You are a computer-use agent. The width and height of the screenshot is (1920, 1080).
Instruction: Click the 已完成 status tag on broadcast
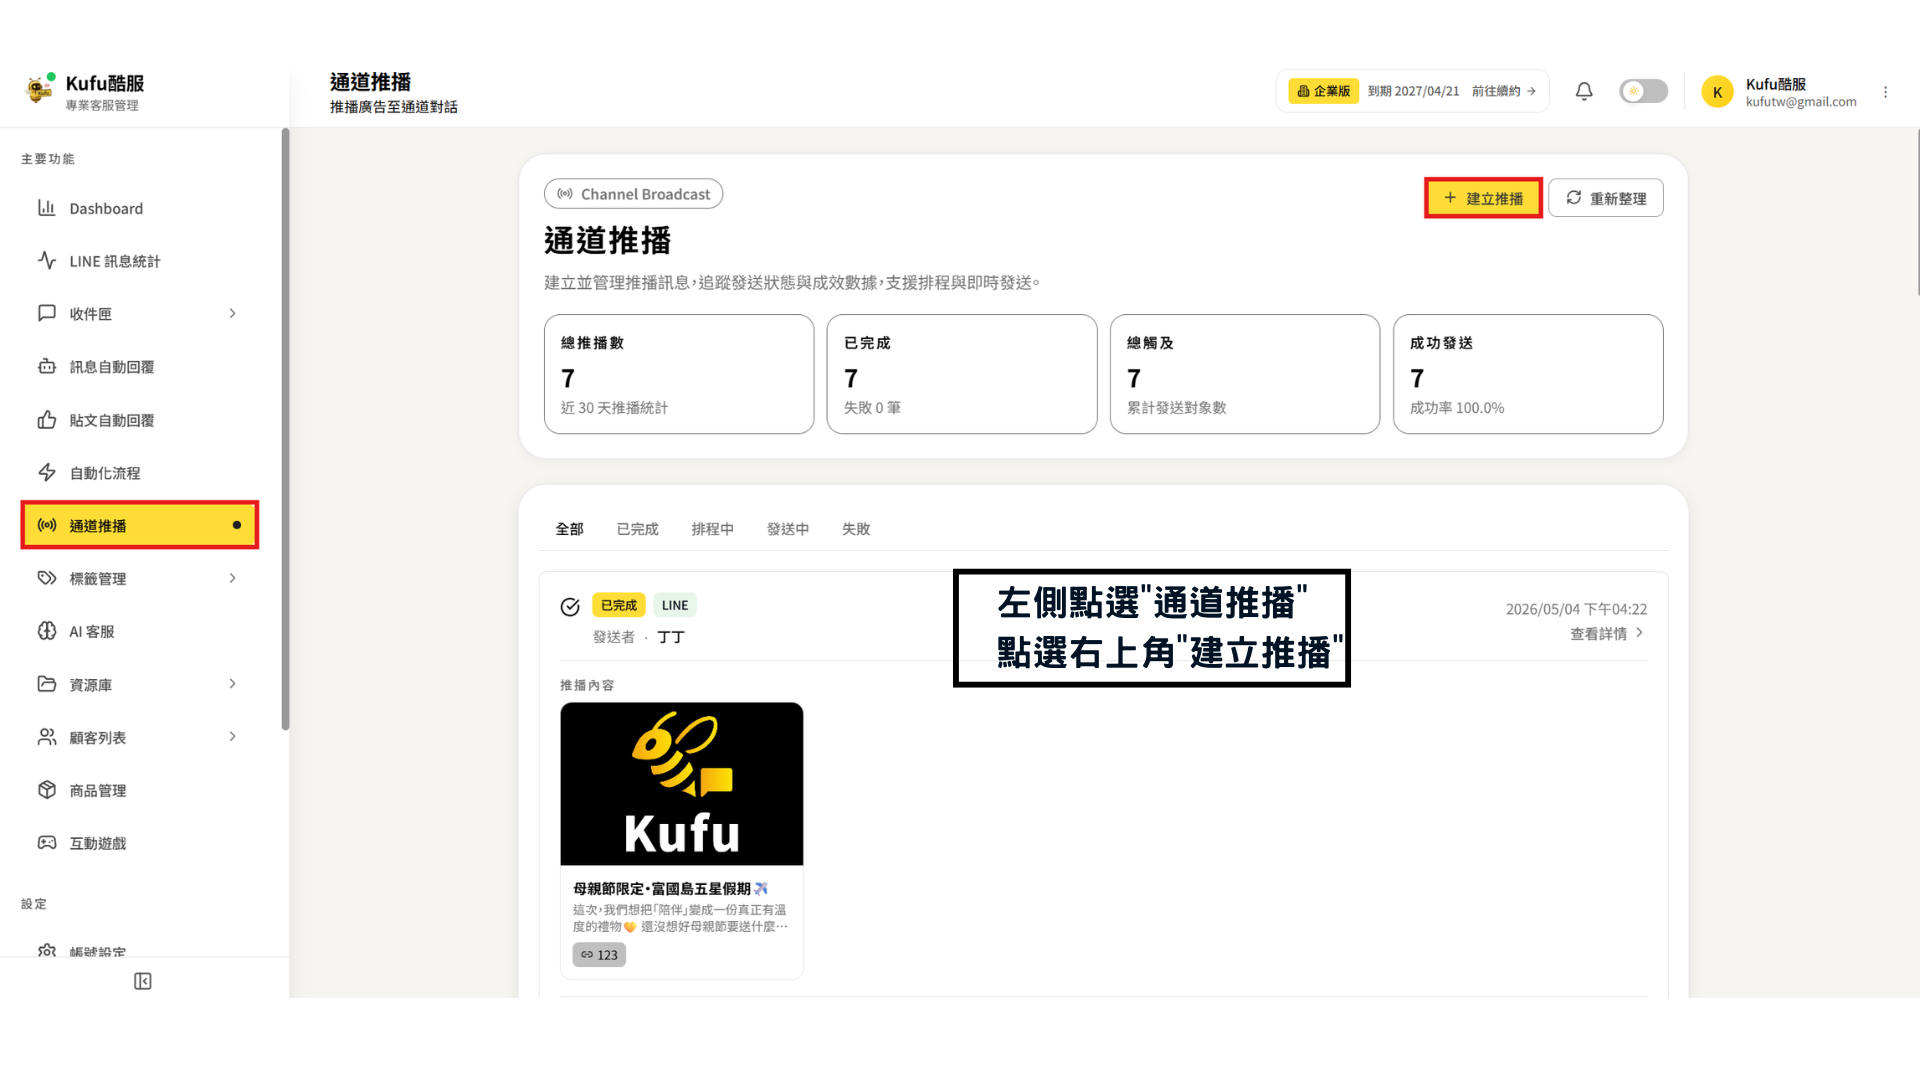pos(619,605)
